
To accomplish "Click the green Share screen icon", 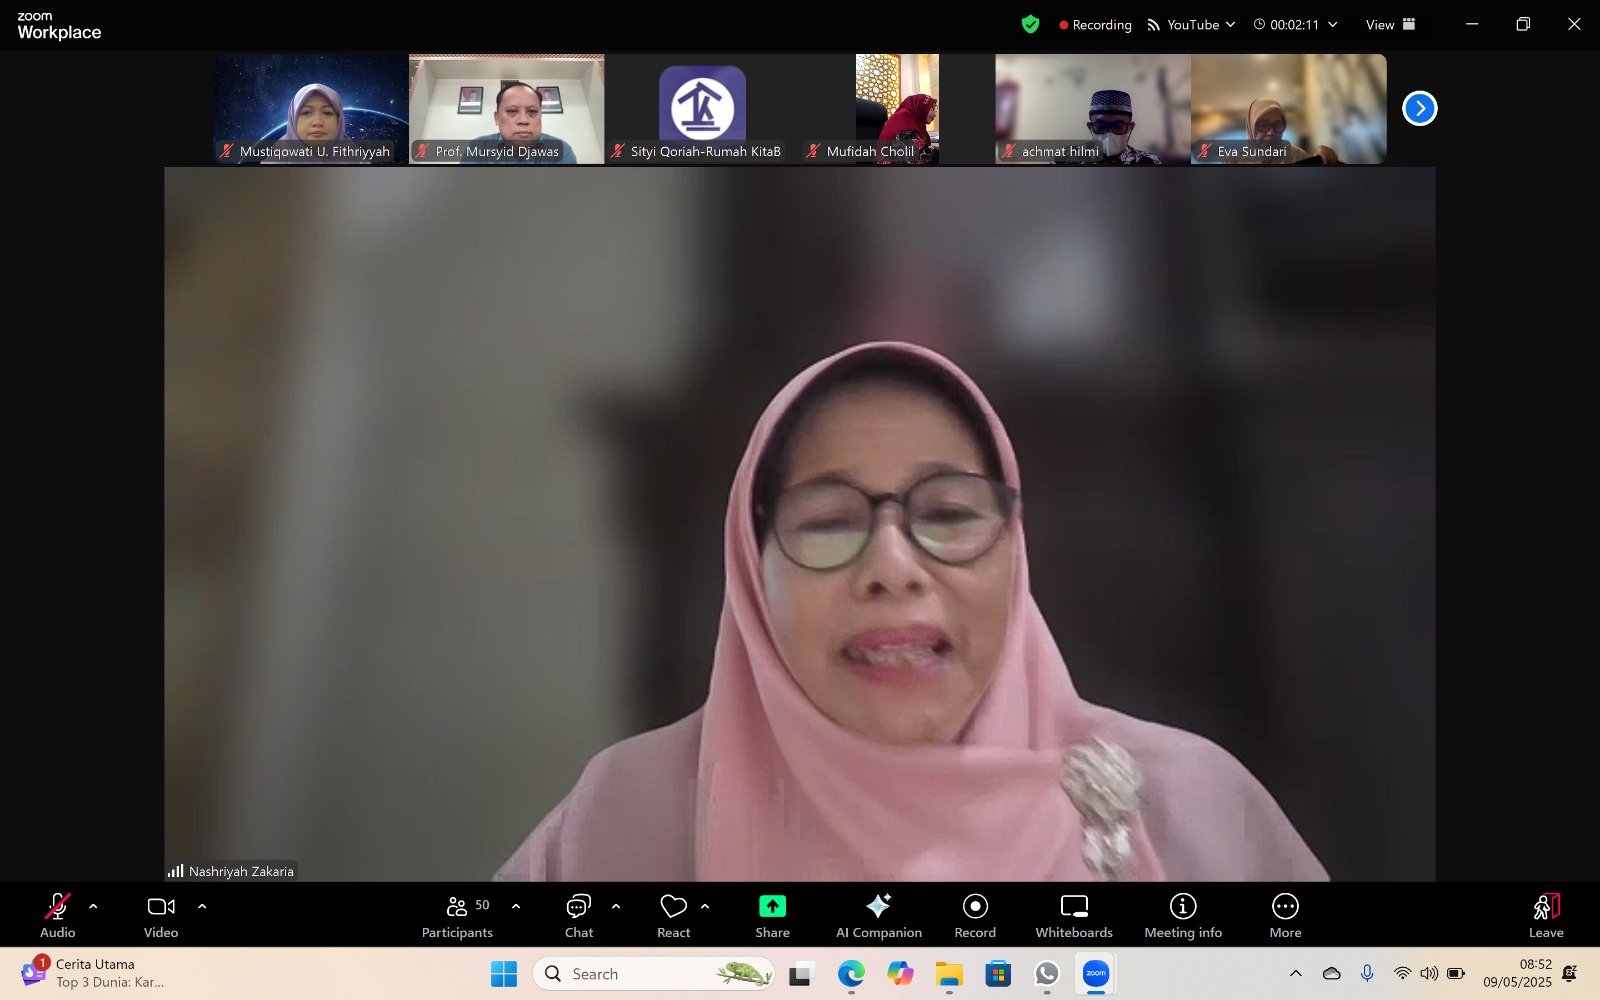I will 772,907.
